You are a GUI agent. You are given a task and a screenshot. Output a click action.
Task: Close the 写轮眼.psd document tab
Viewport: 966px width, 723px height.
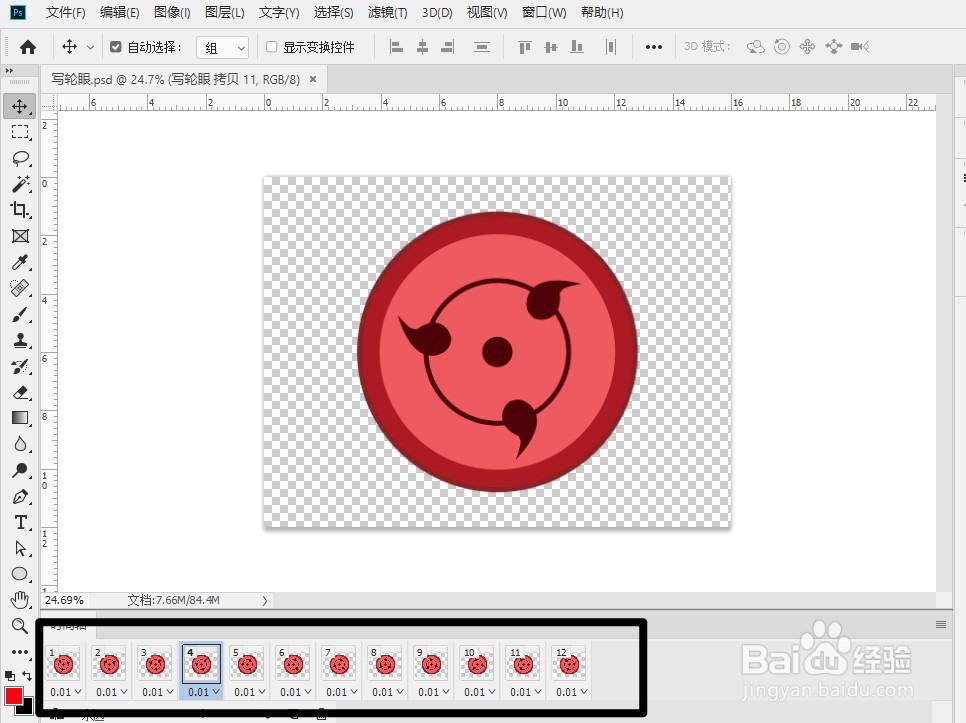pos(313,79)
